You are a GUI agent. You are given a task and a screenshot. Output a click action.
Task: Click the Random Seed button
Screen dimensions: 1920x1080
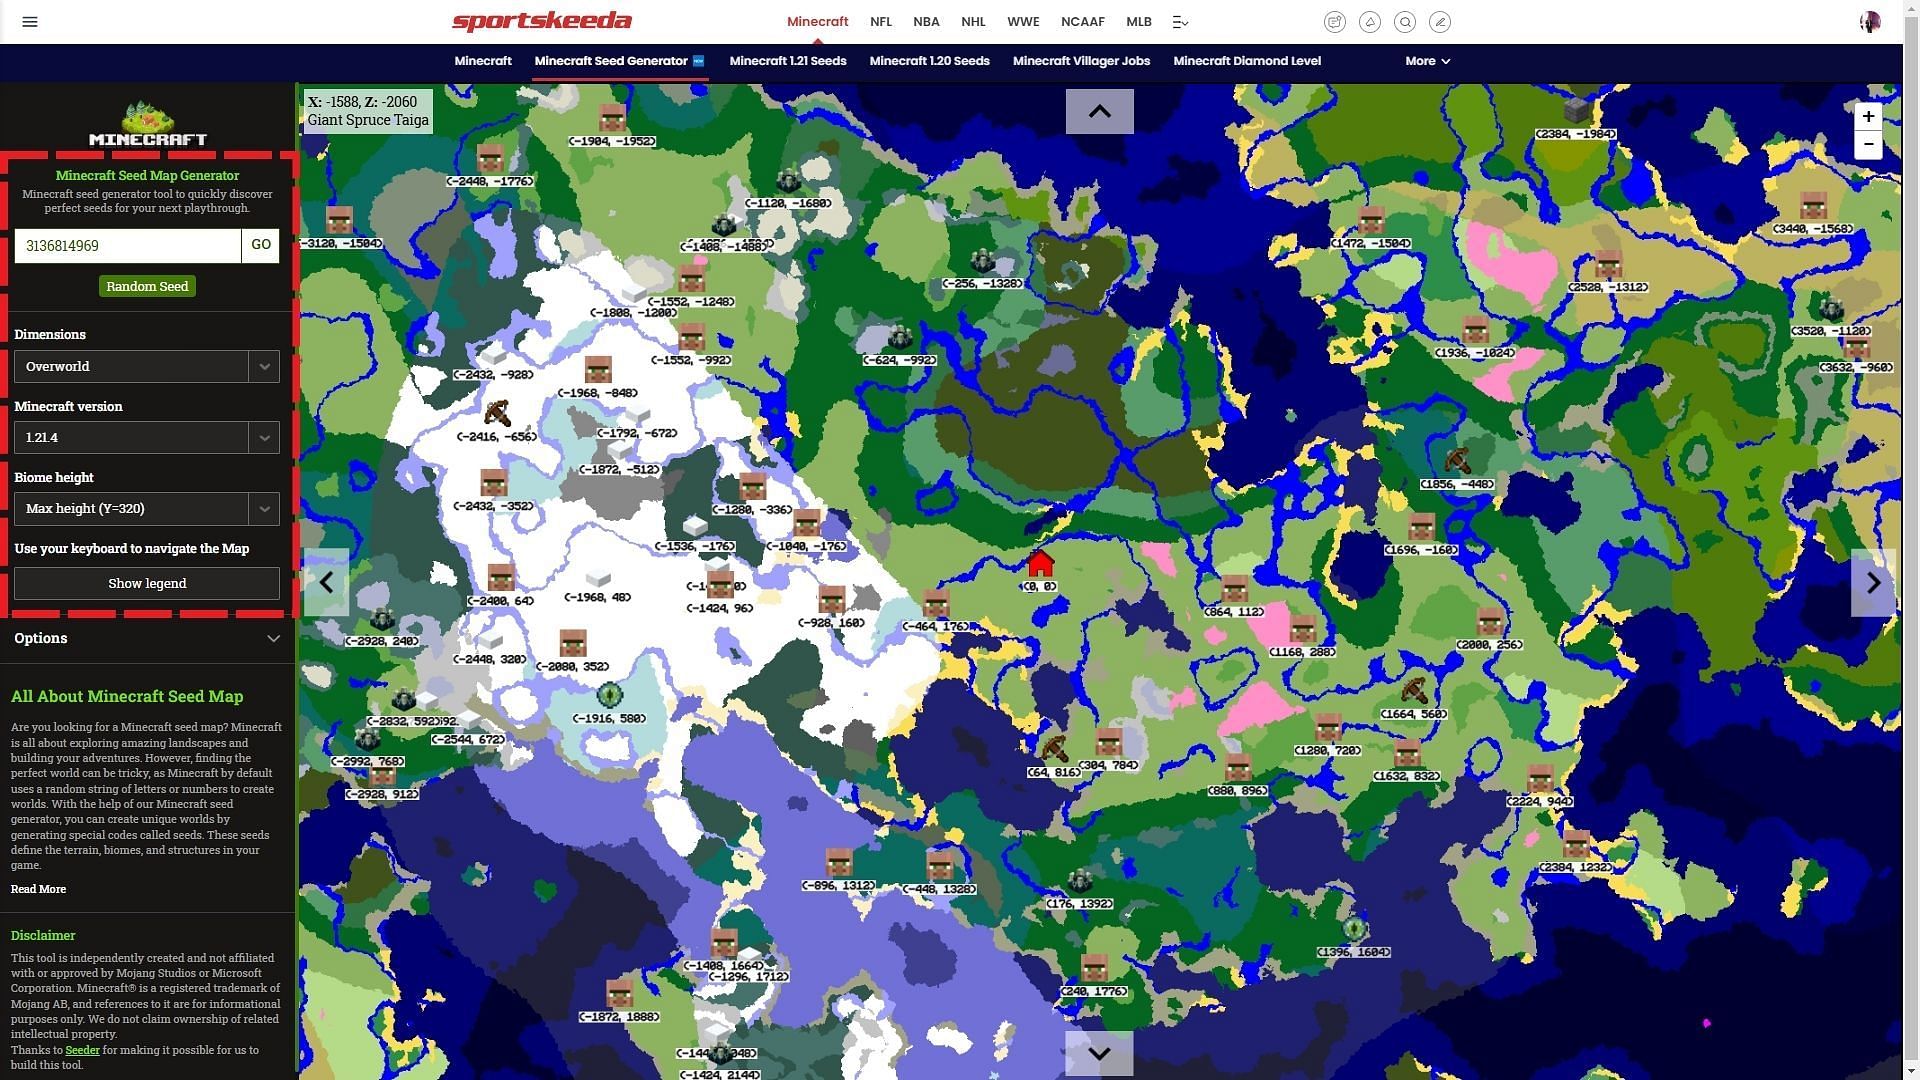[x=146, y=286]
